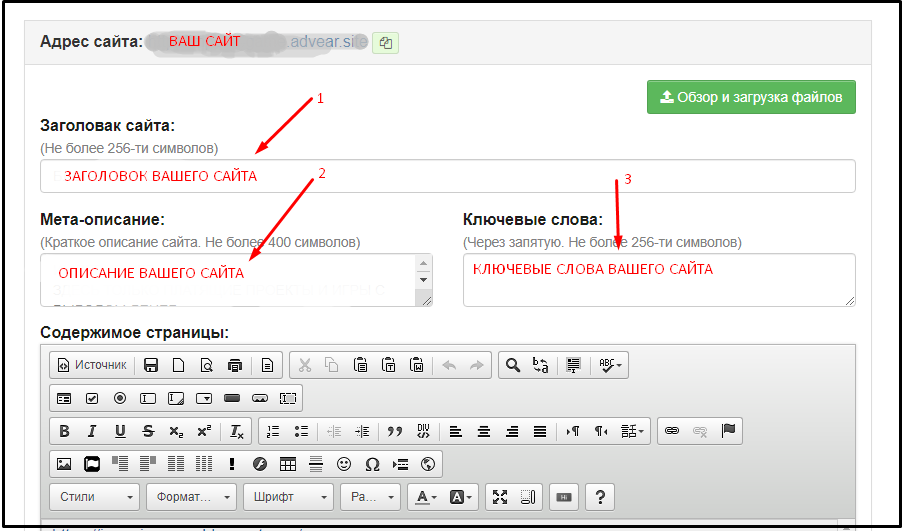The height and width of the screenshot is (531, 903).
Task: Insert a Link with the chain icon
Action: [x=671, y=431]
